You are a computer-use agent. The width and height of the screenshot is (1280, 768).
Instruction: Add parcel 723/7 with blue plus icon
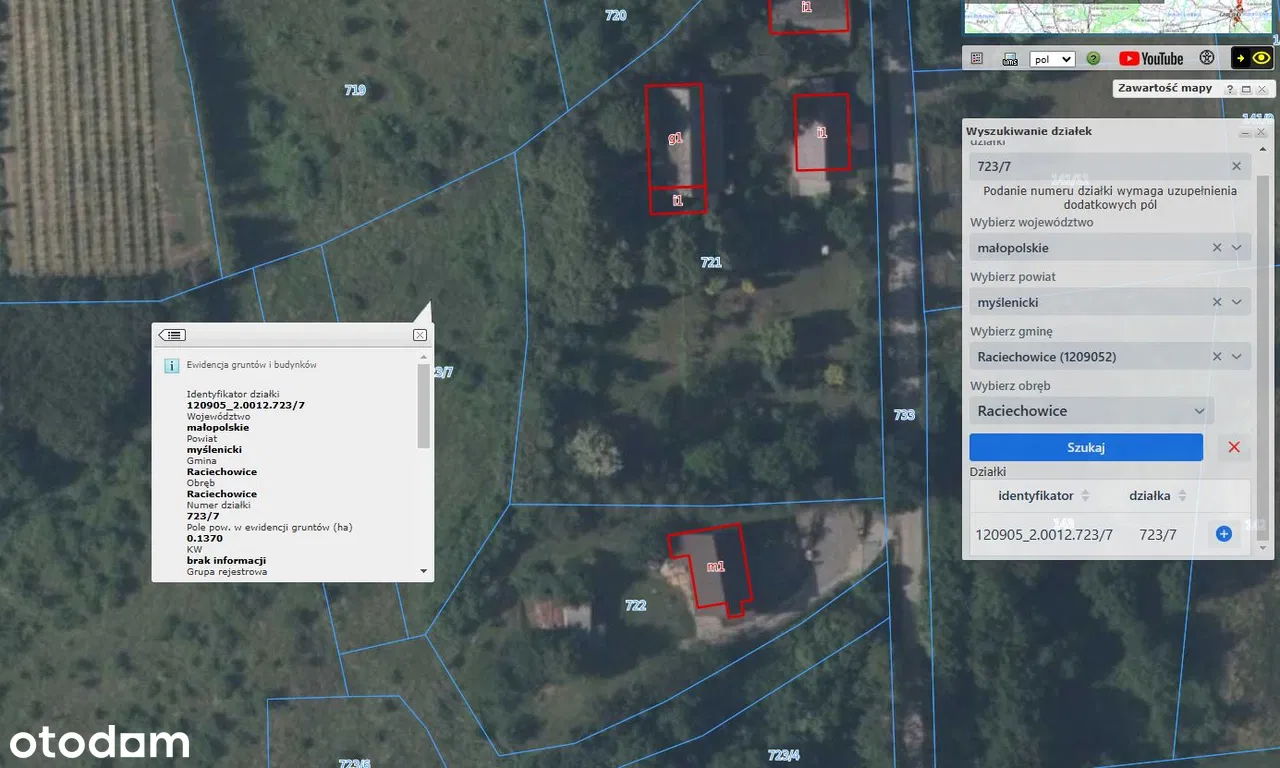pos(1223,534)
